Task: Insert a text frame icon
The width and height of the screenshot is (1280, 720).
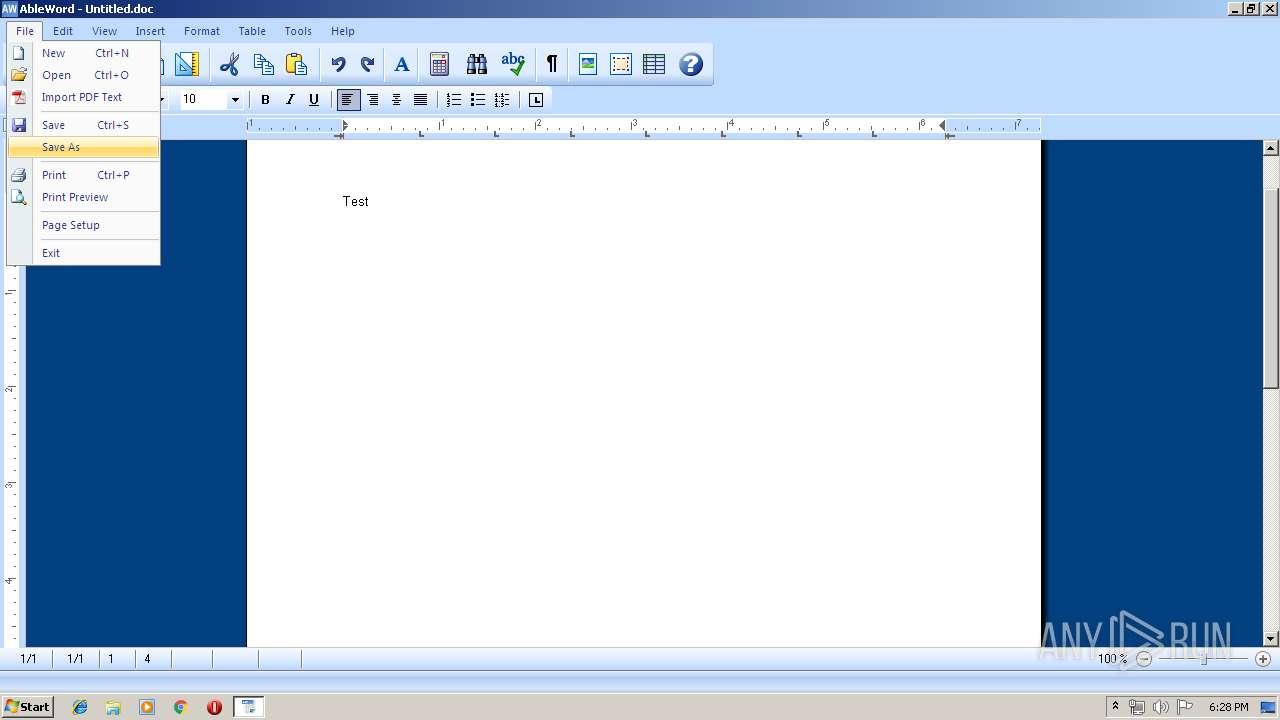Action: 621,65
